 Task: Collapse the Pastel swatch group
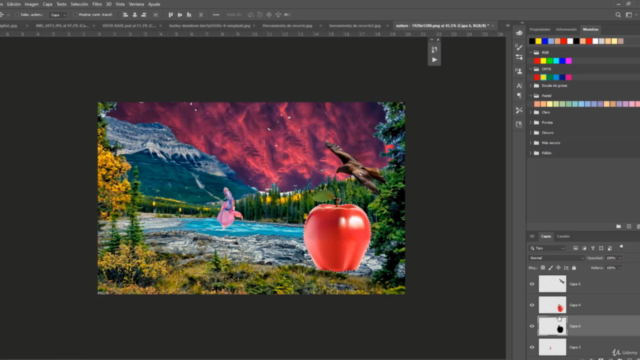(531, 96)
